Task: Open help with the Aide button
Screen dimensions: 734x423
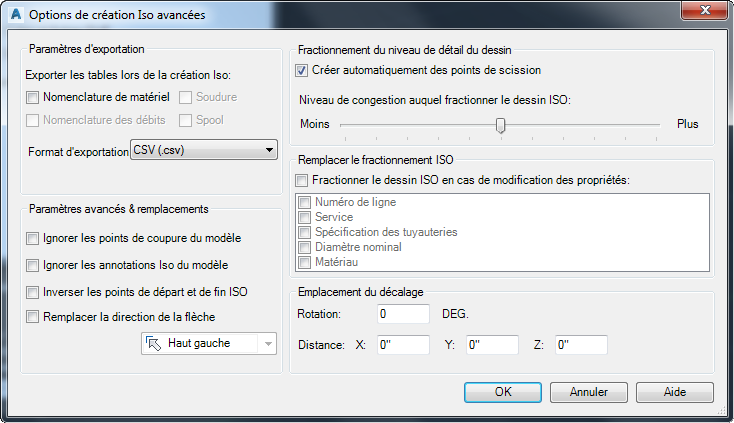Action: tap(675, 392)
